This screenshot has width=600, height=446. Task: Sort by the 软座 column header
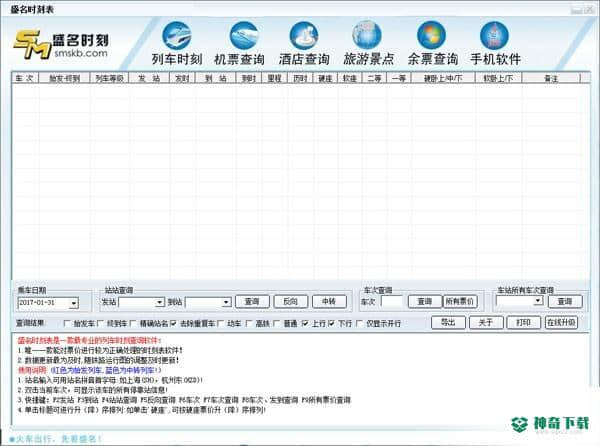pos(350,78)
